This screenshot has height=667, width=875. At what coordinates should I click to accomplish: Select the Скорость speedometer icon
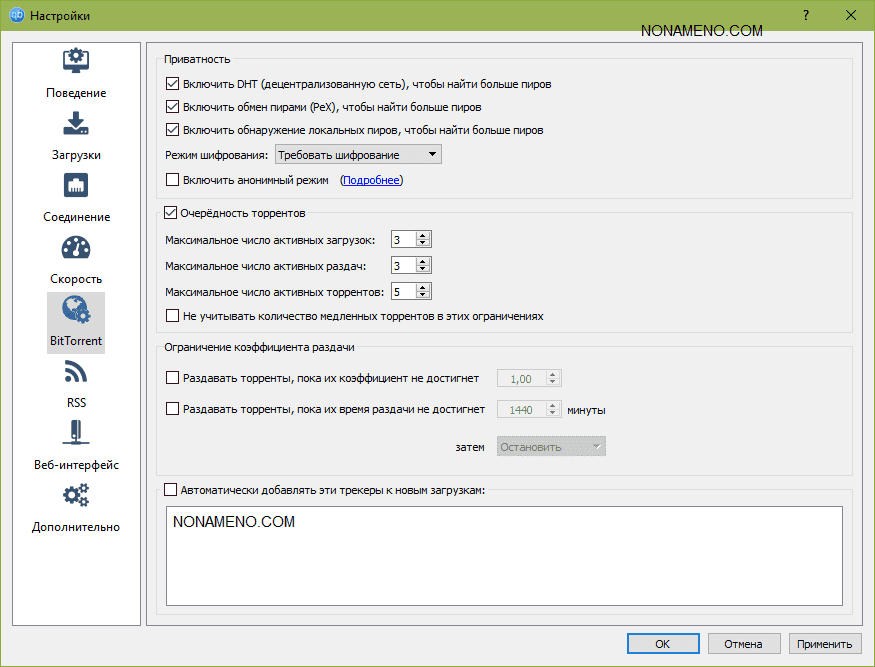click(76, 248)
